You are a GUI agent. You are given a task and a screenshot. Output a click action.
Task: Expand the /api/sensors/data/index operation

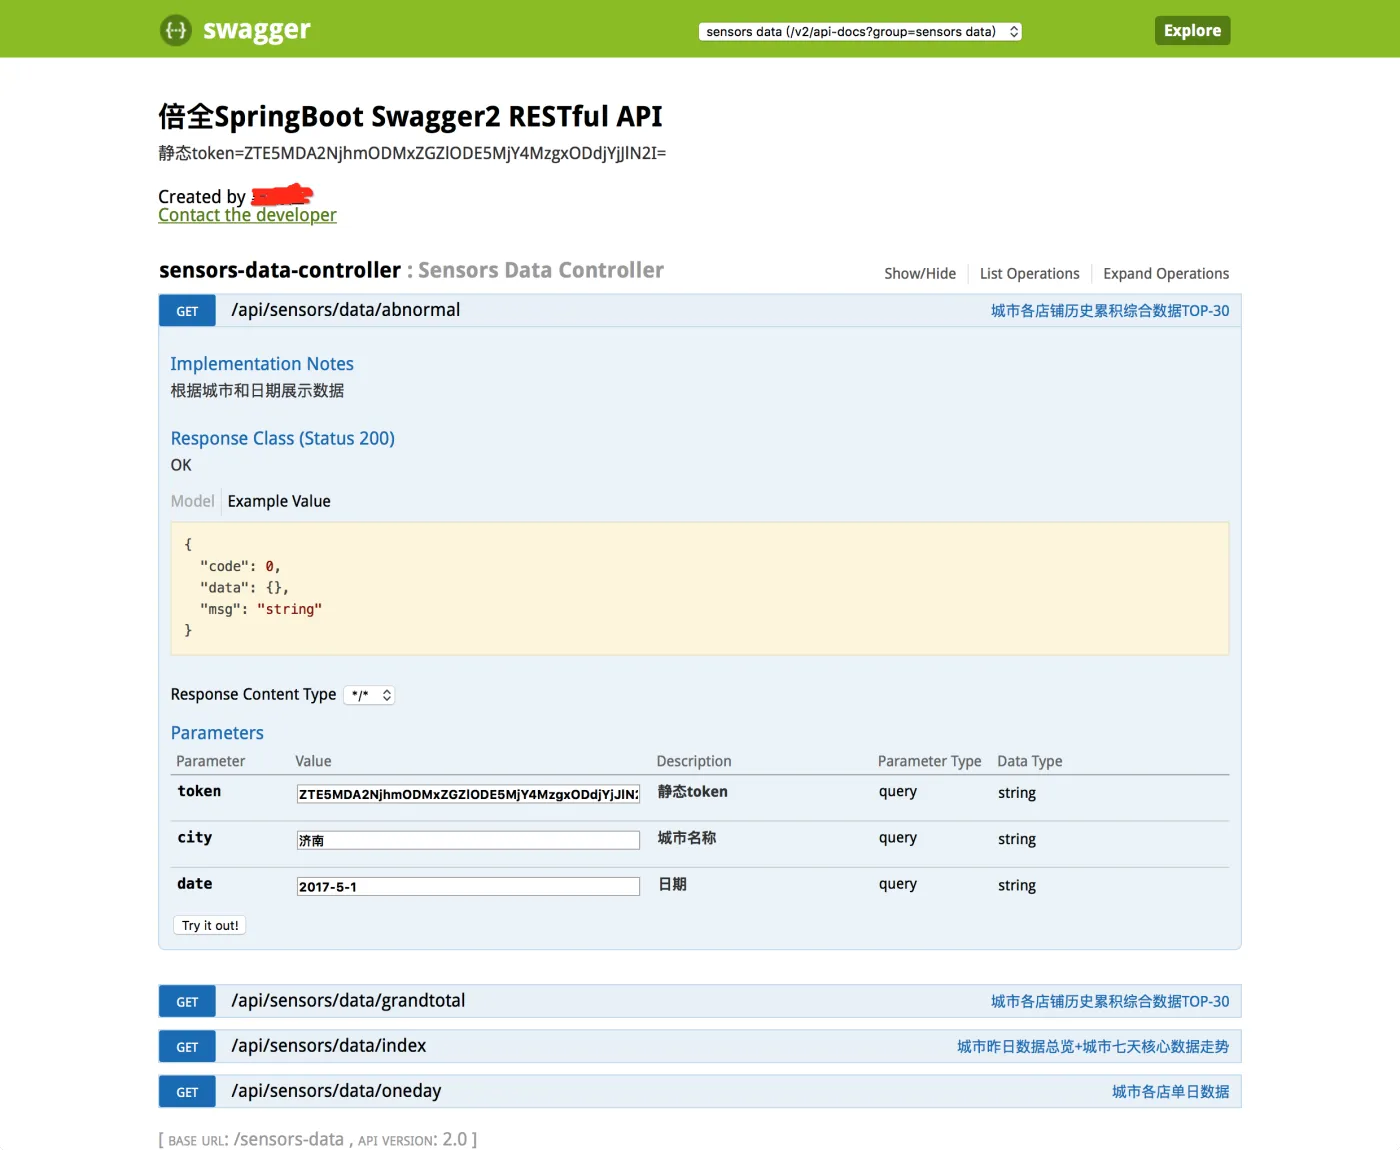click(x=329, y=1046)
